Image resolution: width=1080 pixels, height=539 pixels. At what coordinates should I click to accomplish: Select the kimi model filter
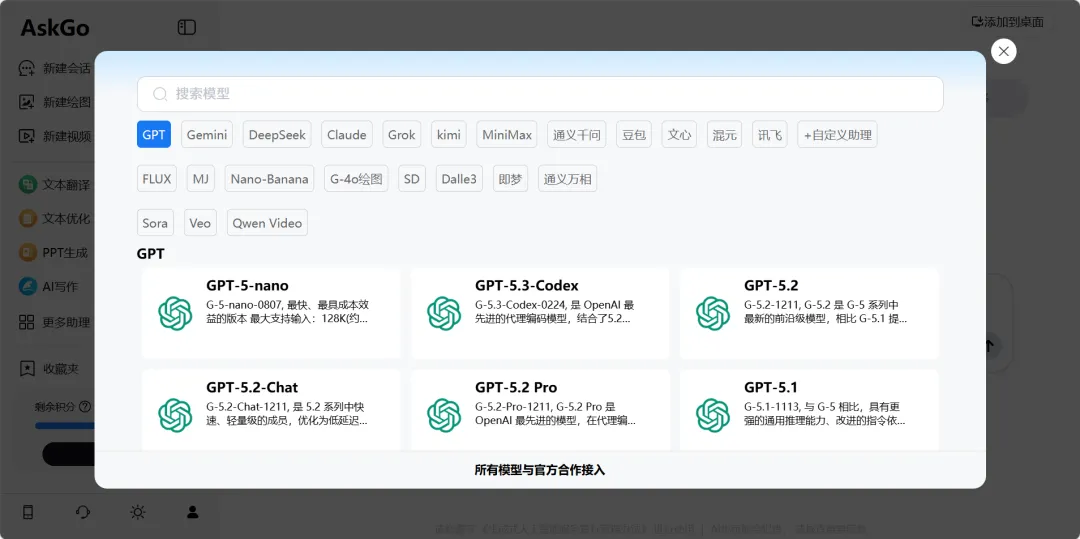[x=448, y=135]
